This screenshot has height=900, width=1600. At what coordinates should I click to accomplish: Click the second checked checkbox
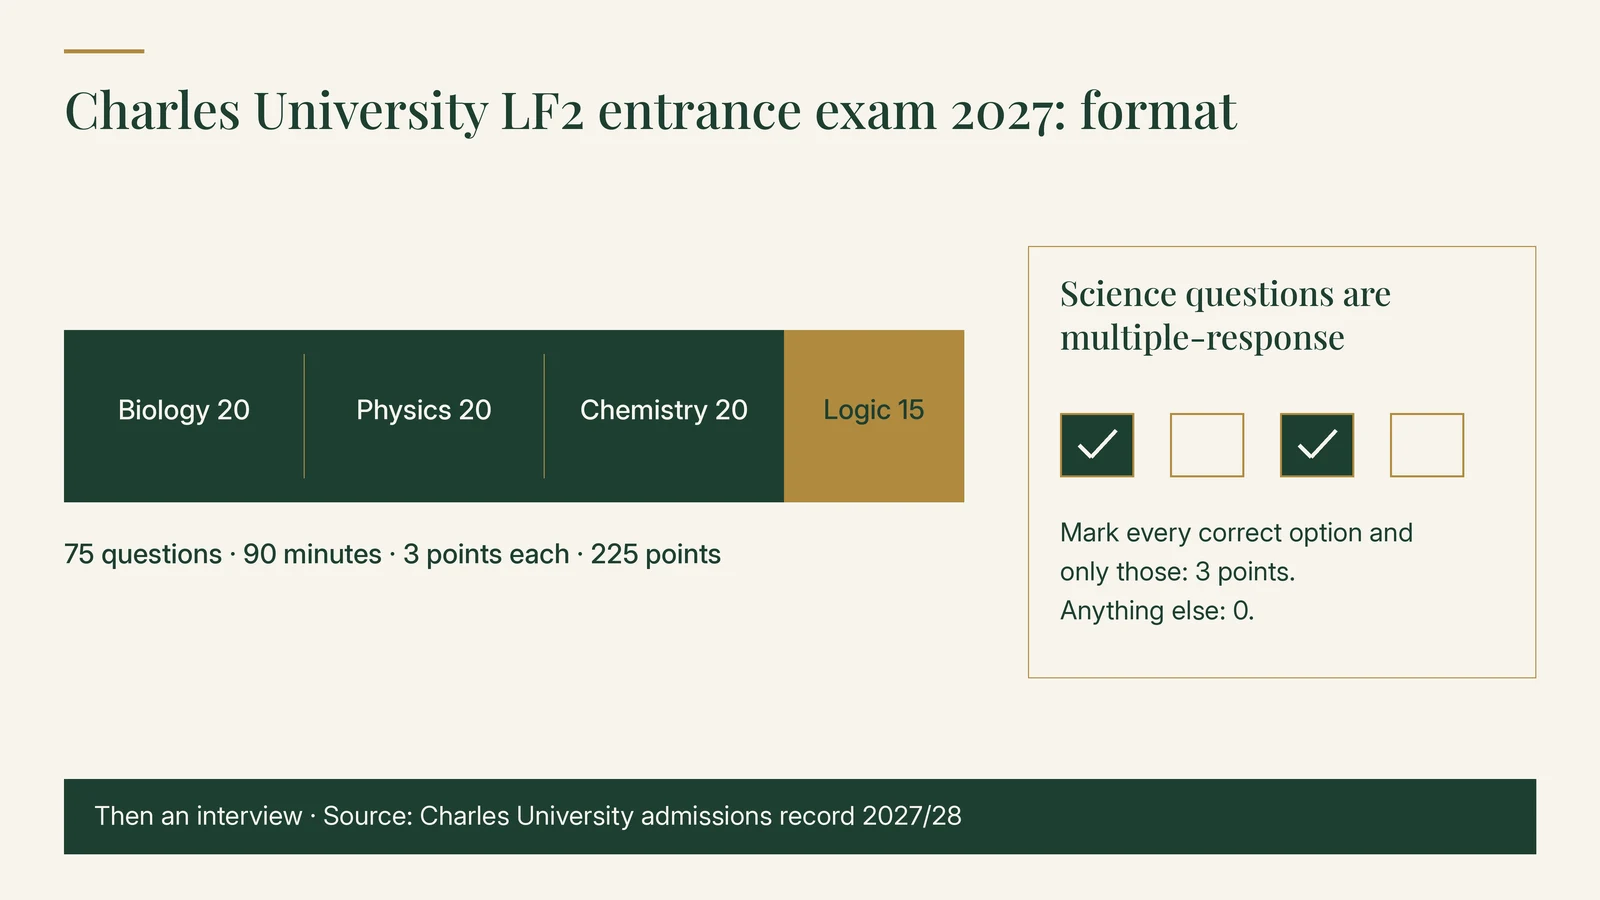(x=1317, y=445)
